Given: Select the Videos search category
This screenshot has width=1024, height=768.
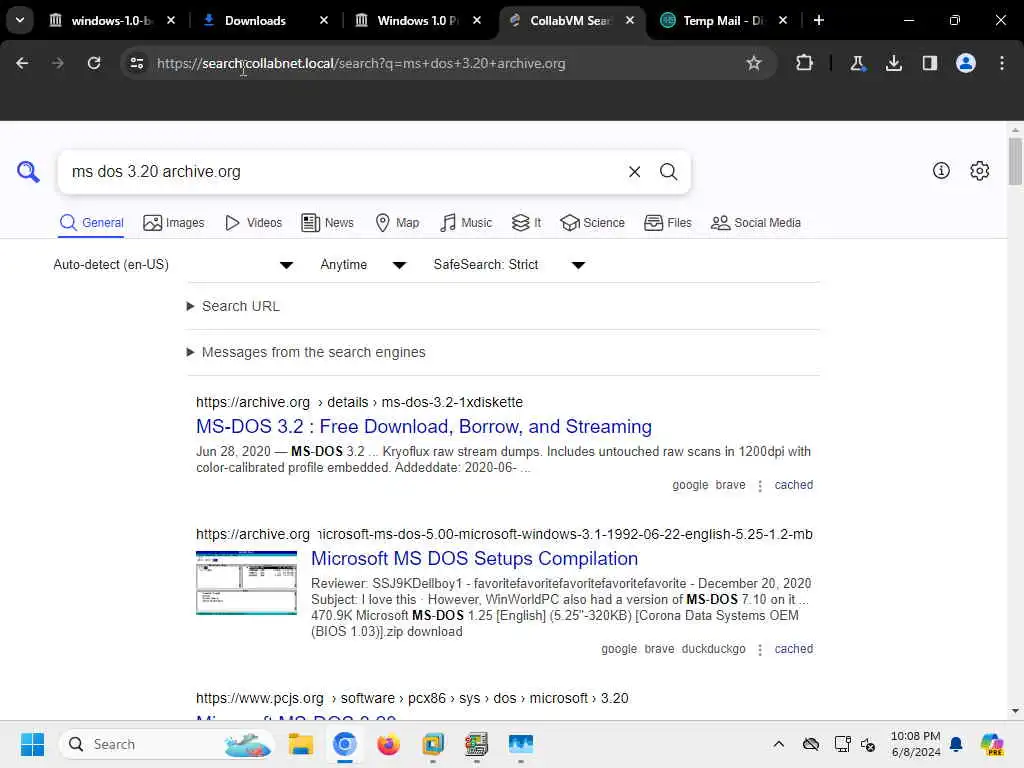Looking at the screenshot, I should 253,223.
